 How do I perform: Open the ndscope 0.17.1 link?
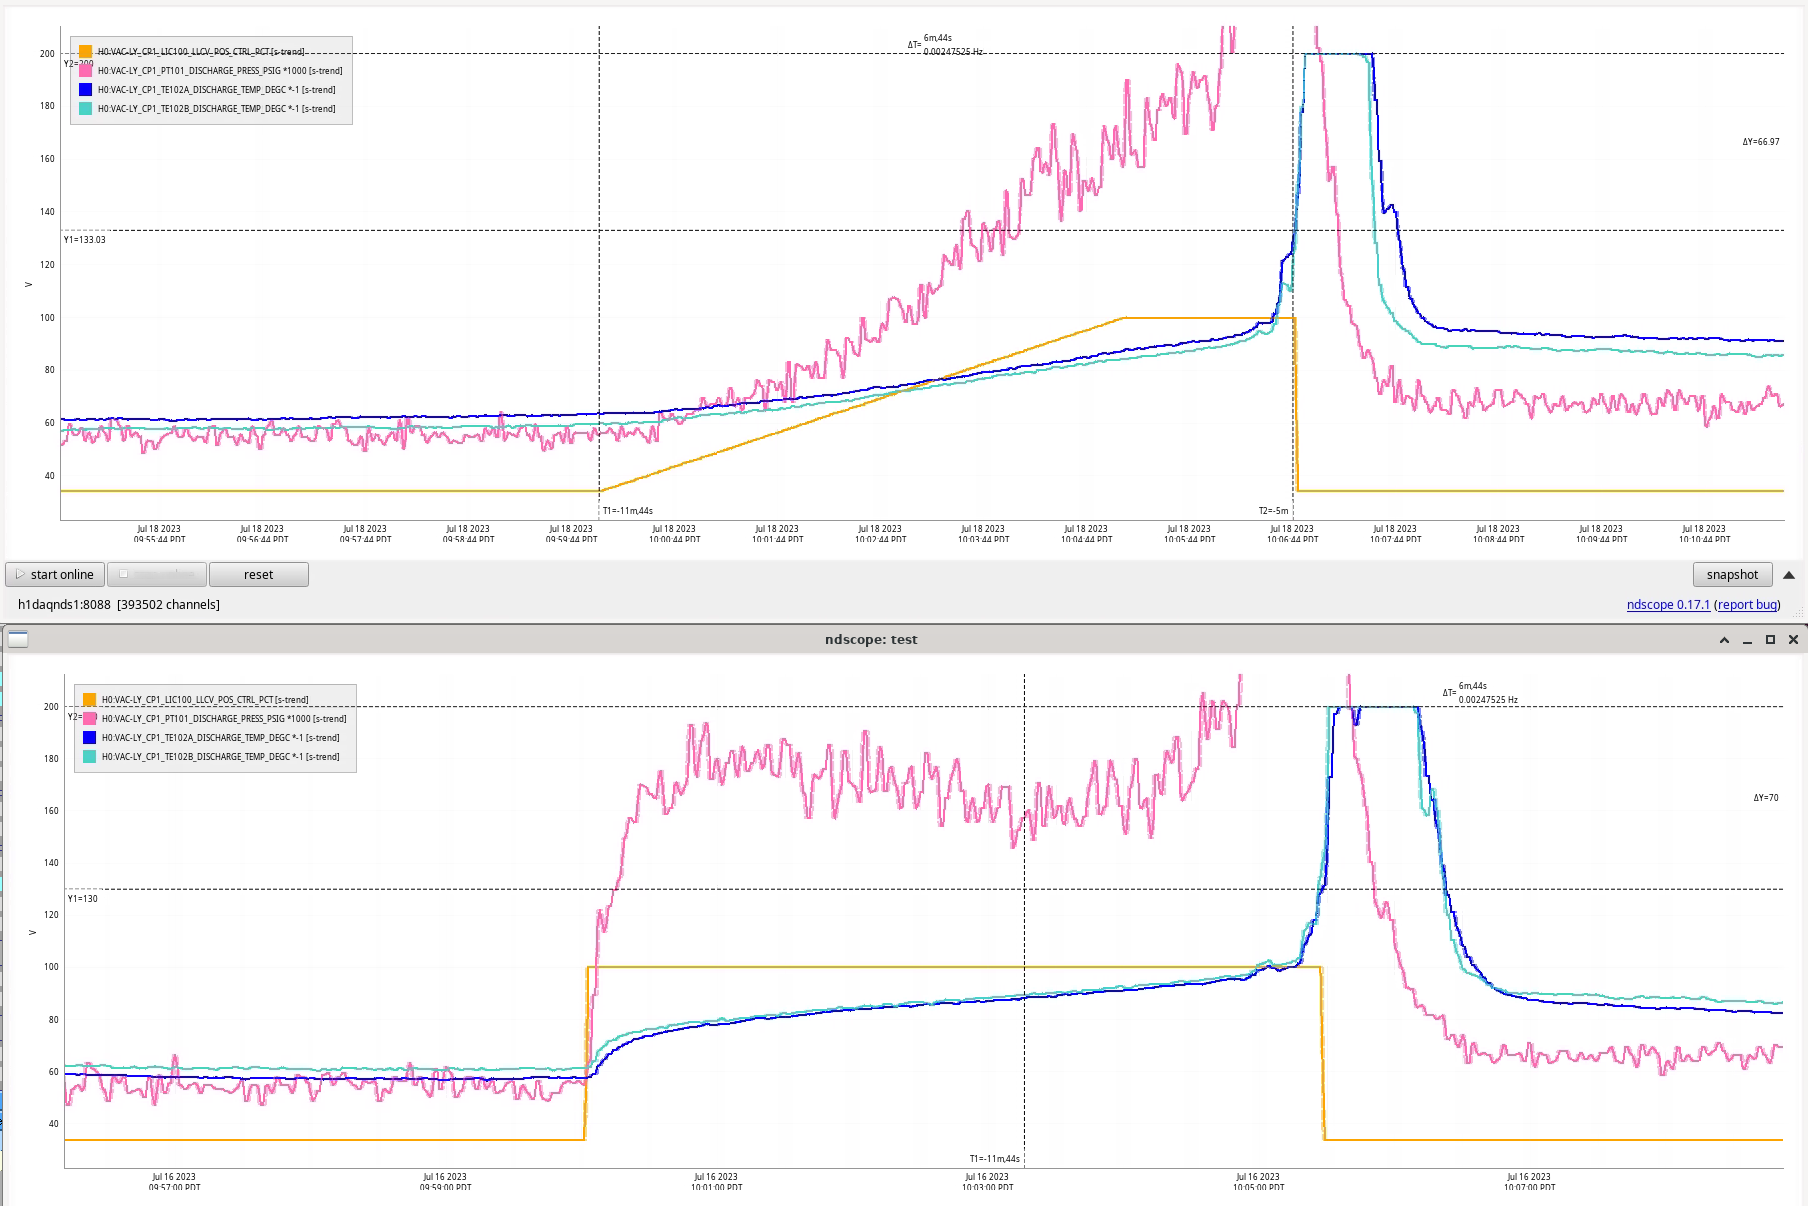pyautogui.click(x=1668, y=605)
